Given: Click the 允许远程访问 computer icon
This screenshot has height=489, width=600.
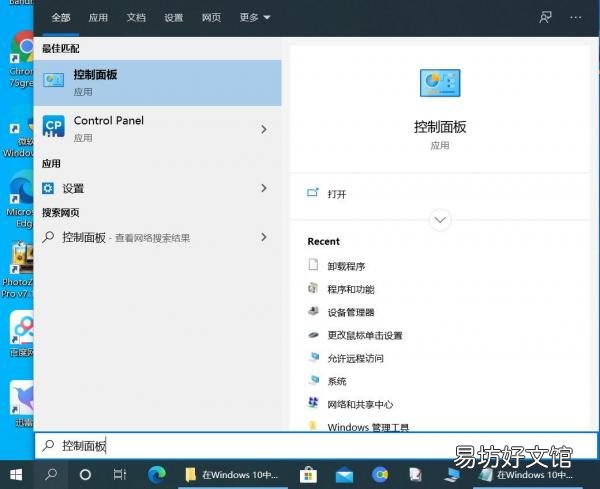Looking at the screenshot, I should coord(314,357).
